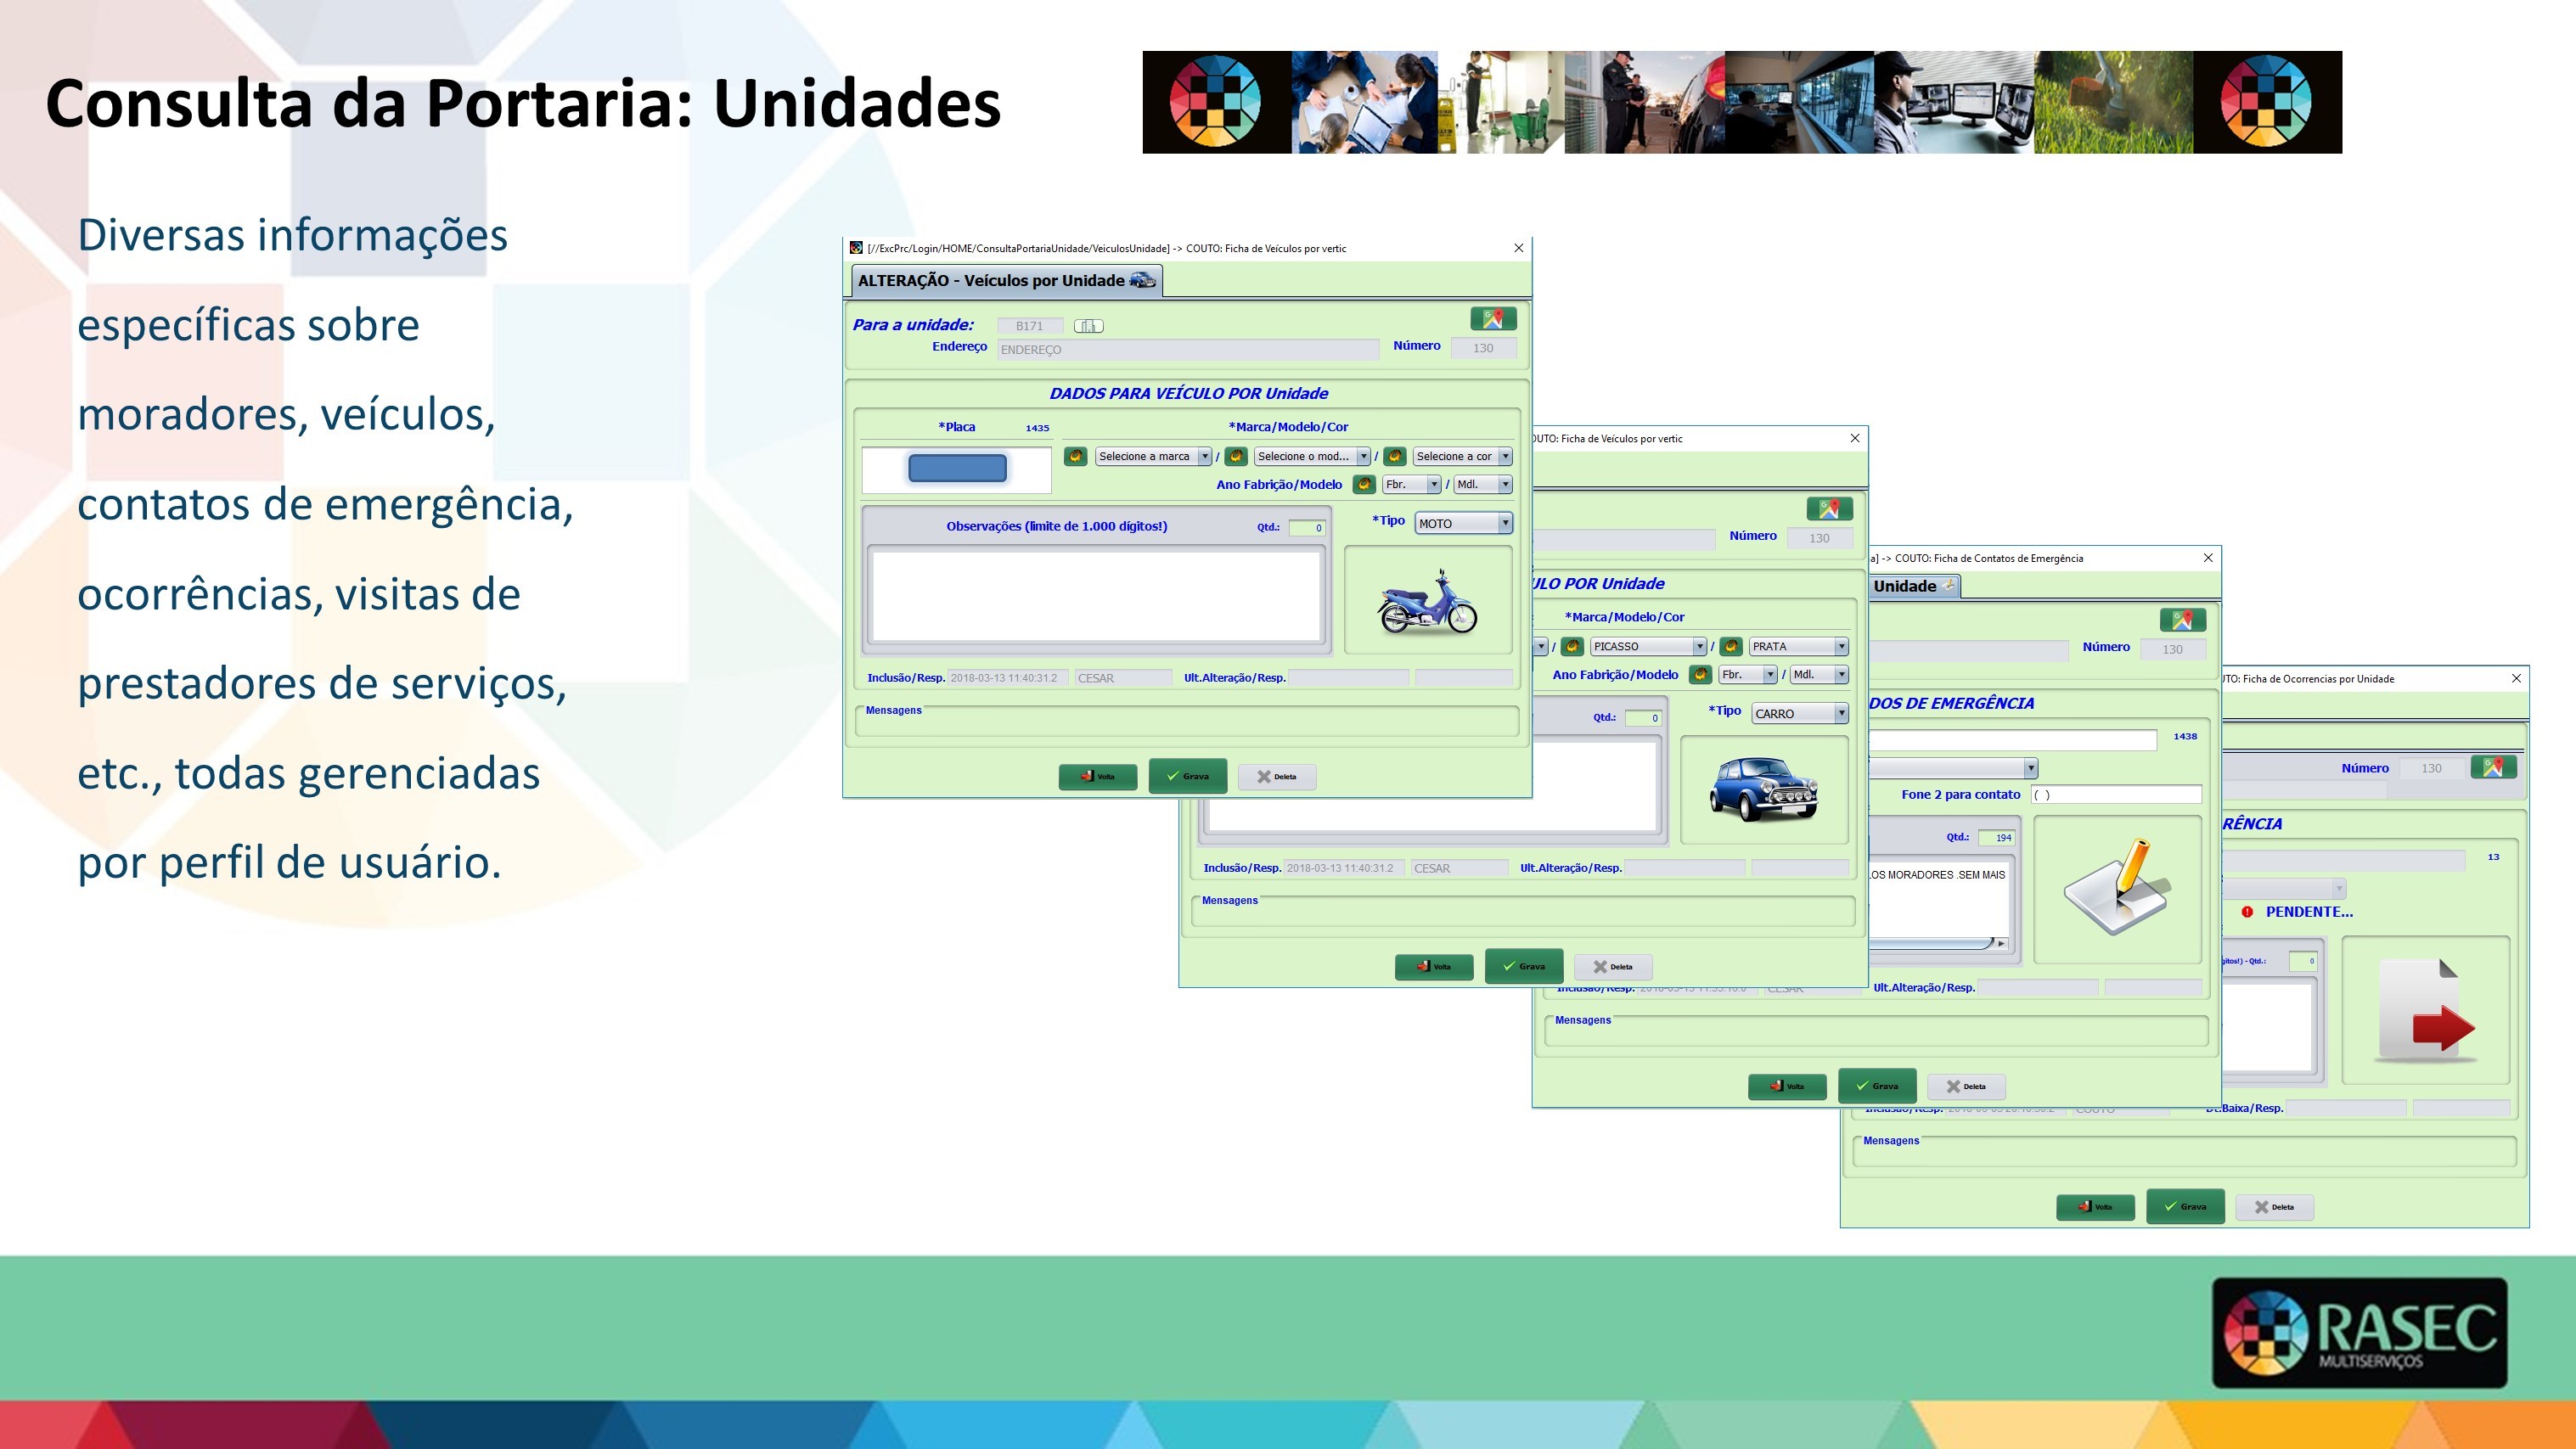This screenshot has height=1449, width=2576.
Task: Click the building icon beside unit B171
Action: pos(1088,325)
